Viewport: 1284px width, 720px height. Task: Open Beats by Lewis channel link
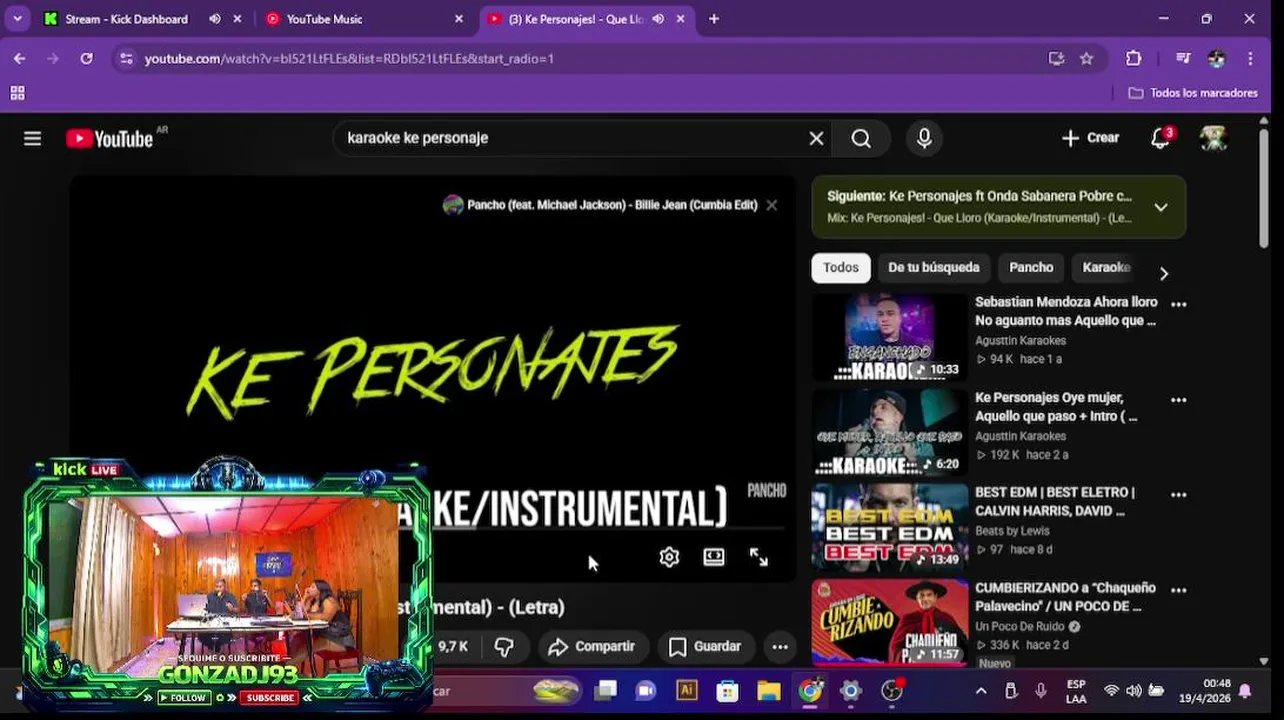click(x=1012, y=531)
